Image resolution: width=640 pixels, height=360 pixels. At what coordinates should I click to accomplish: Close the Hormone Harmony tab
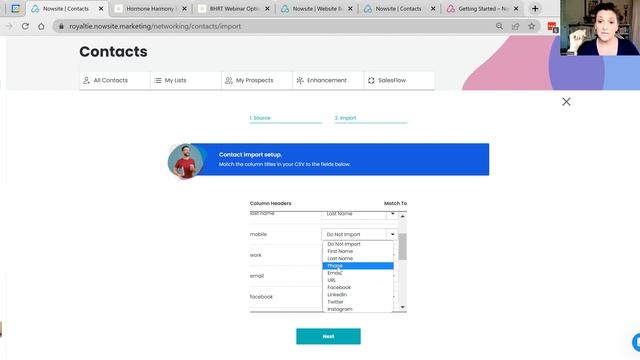(184, 9)
